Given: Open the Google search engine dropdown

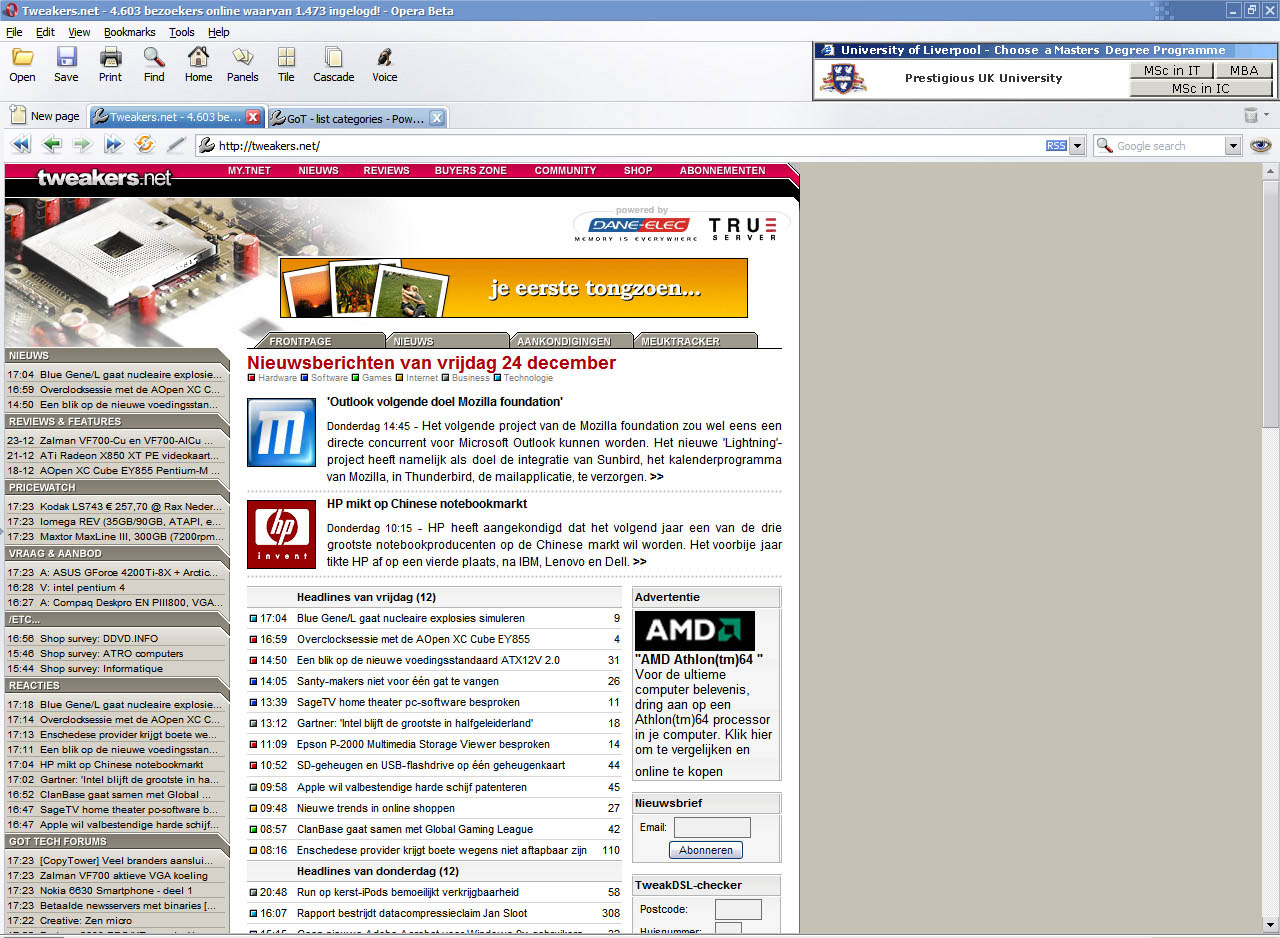Looking at the screenshot, I should 1233,146.
